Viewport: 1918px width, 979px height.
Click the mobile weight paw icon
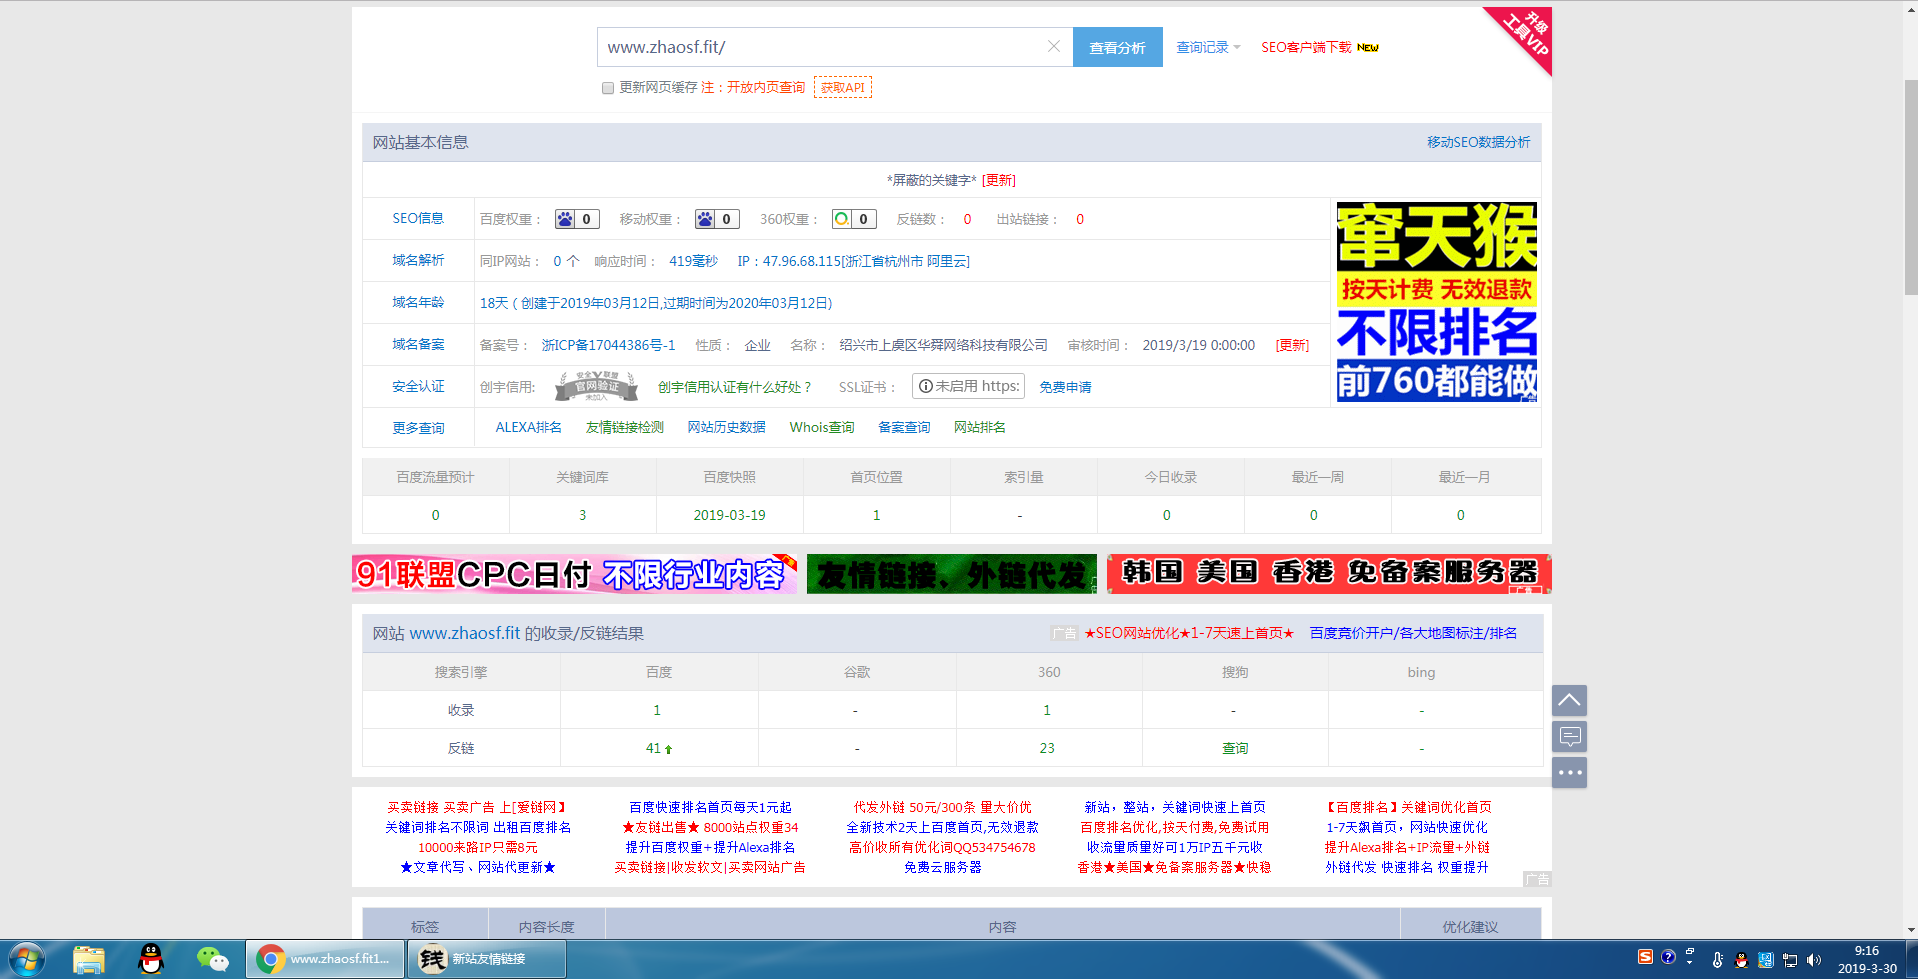(x=706, y=219)
